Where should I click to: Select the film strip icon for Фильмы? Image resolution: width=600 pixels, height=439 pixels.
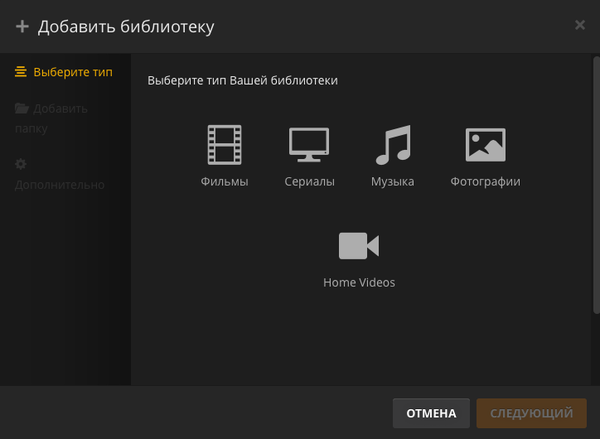[x=224, y=145]
